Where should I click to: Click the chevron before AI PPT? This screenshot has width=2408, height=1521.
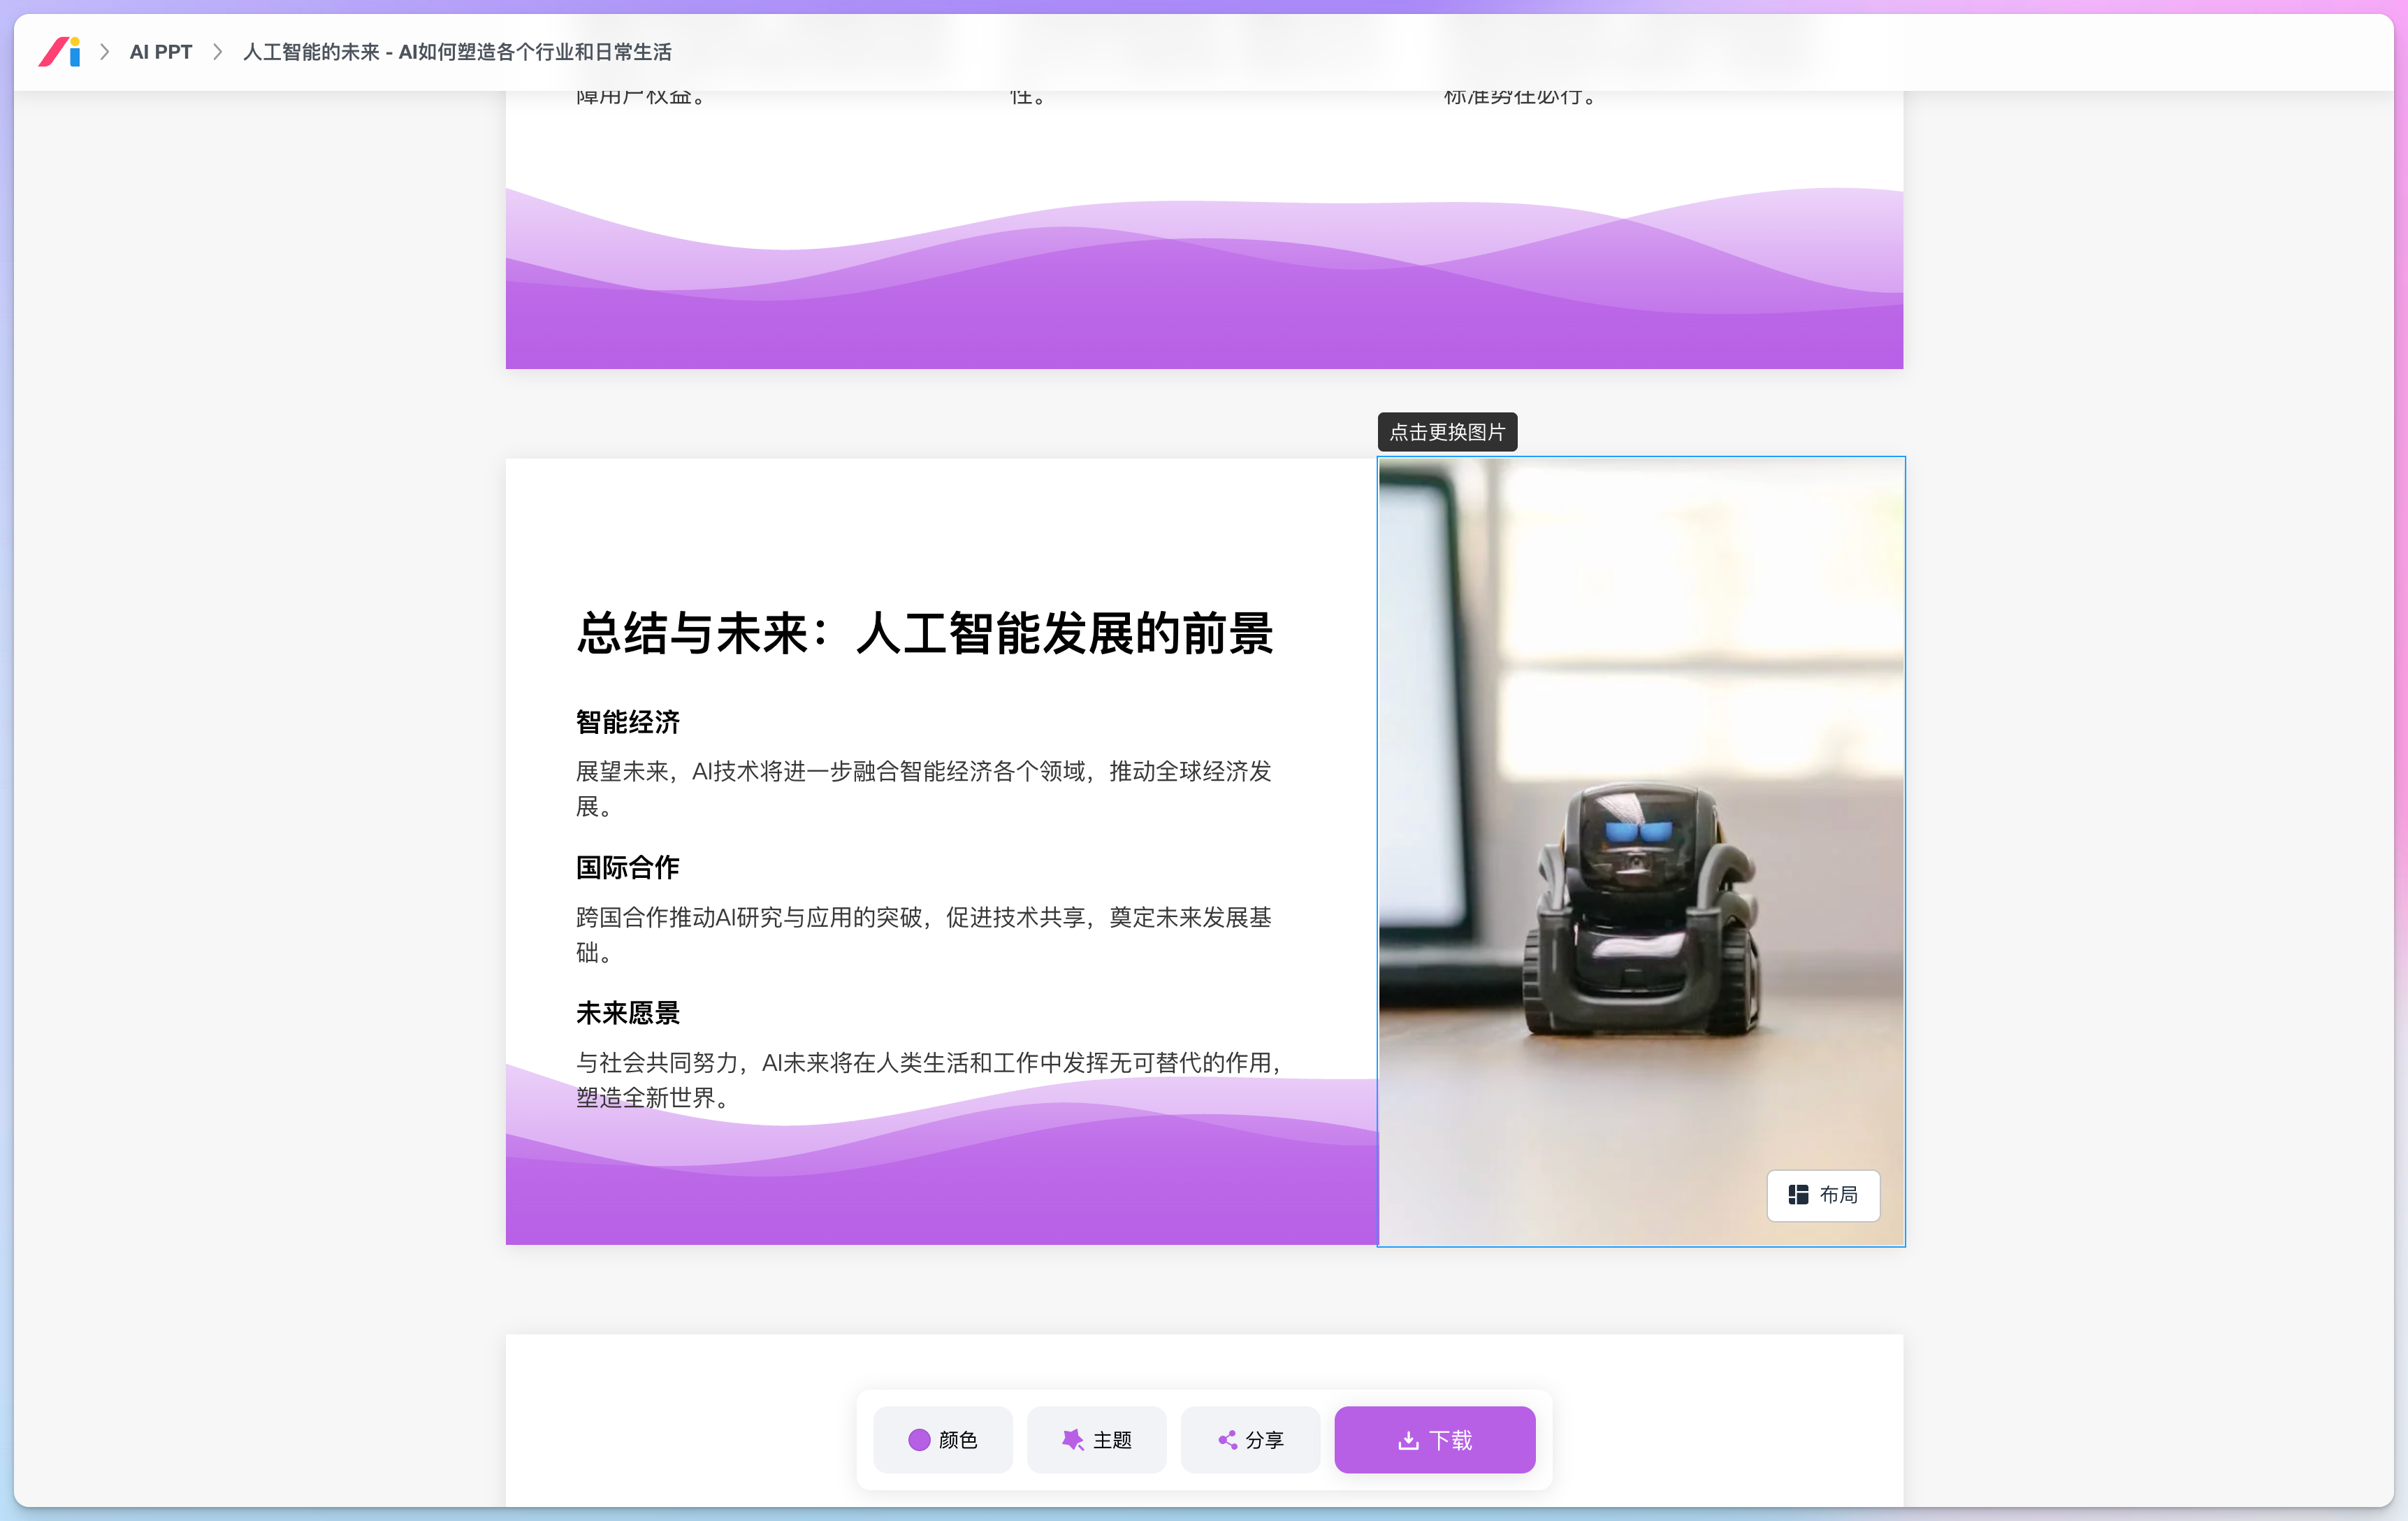coord(104,52)
